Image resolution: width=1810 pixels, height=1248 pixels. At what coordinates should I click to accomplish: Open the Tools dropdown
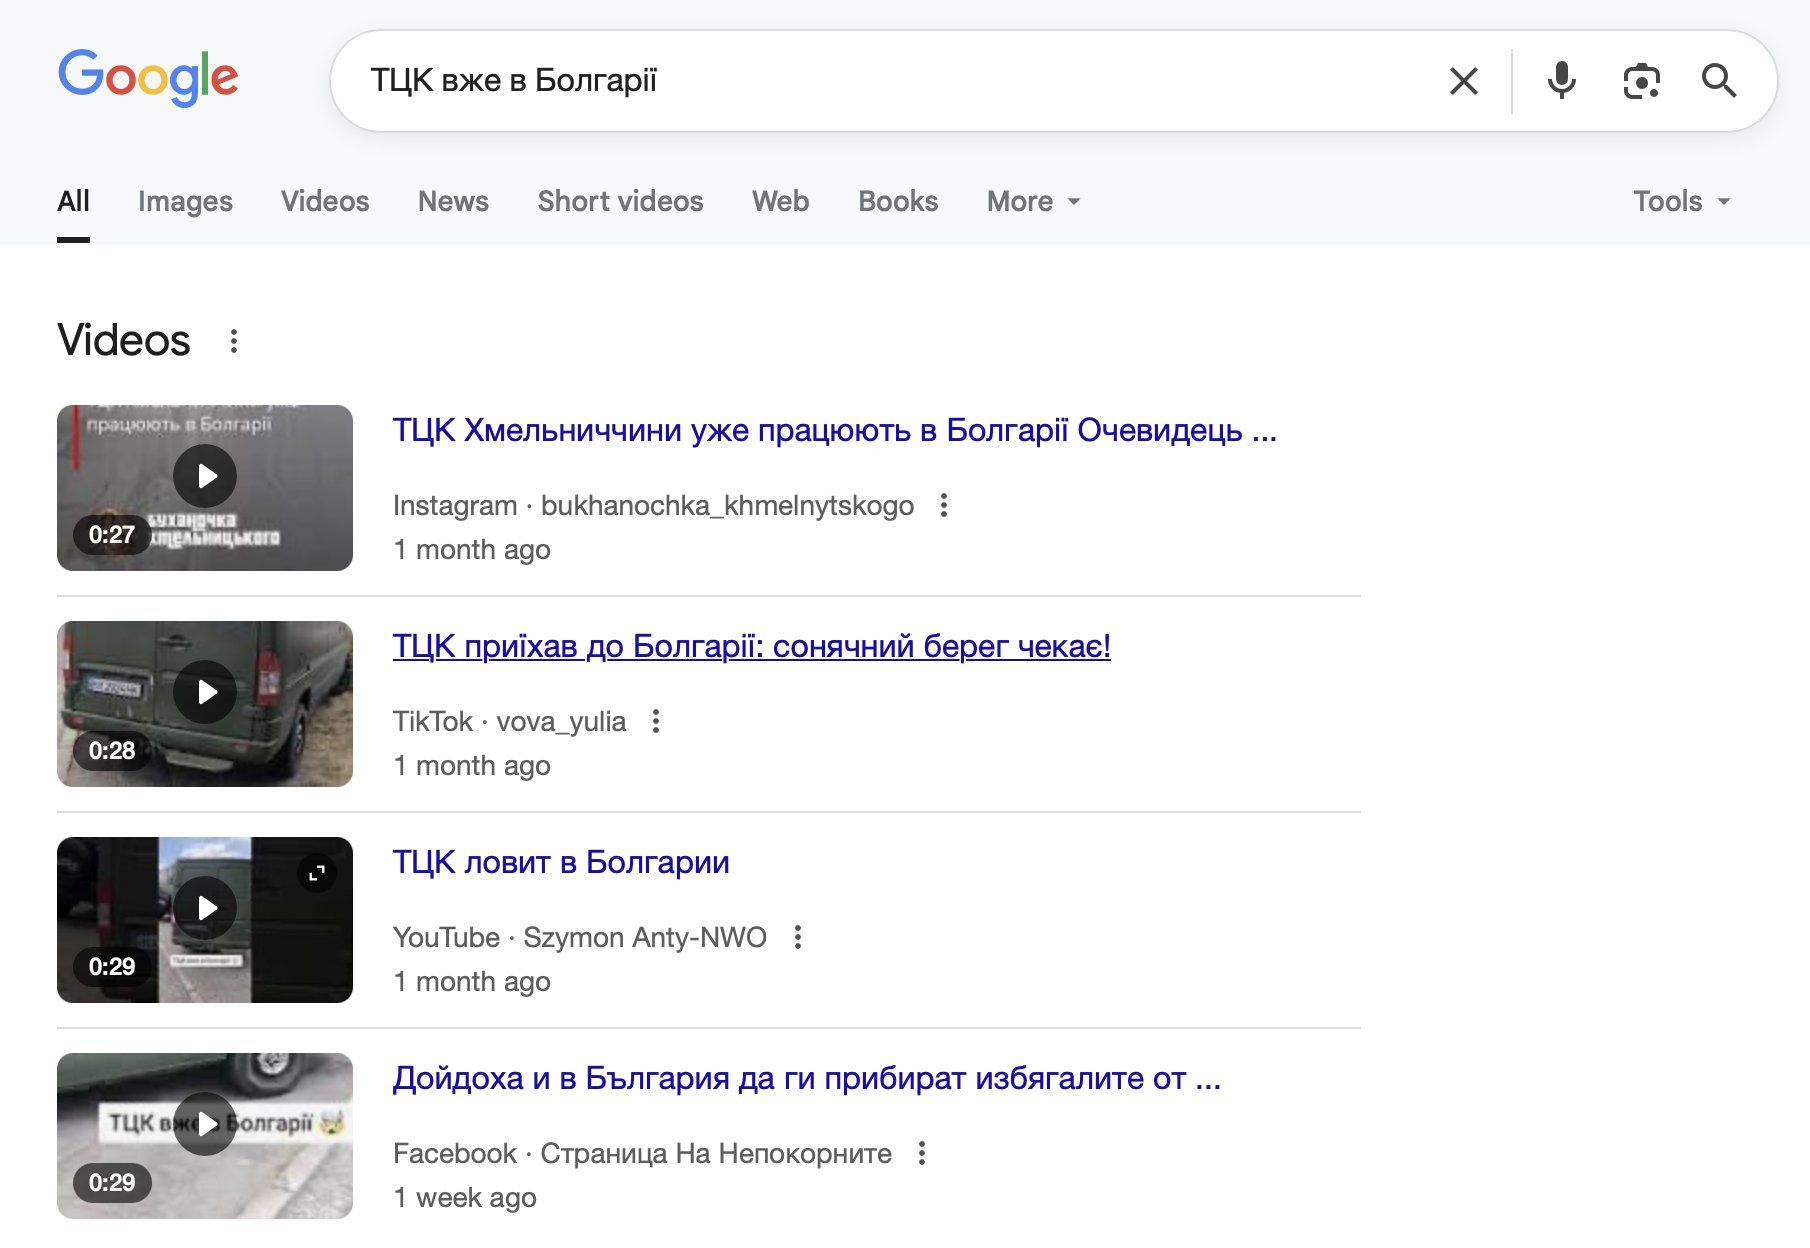click(1681, 201)
